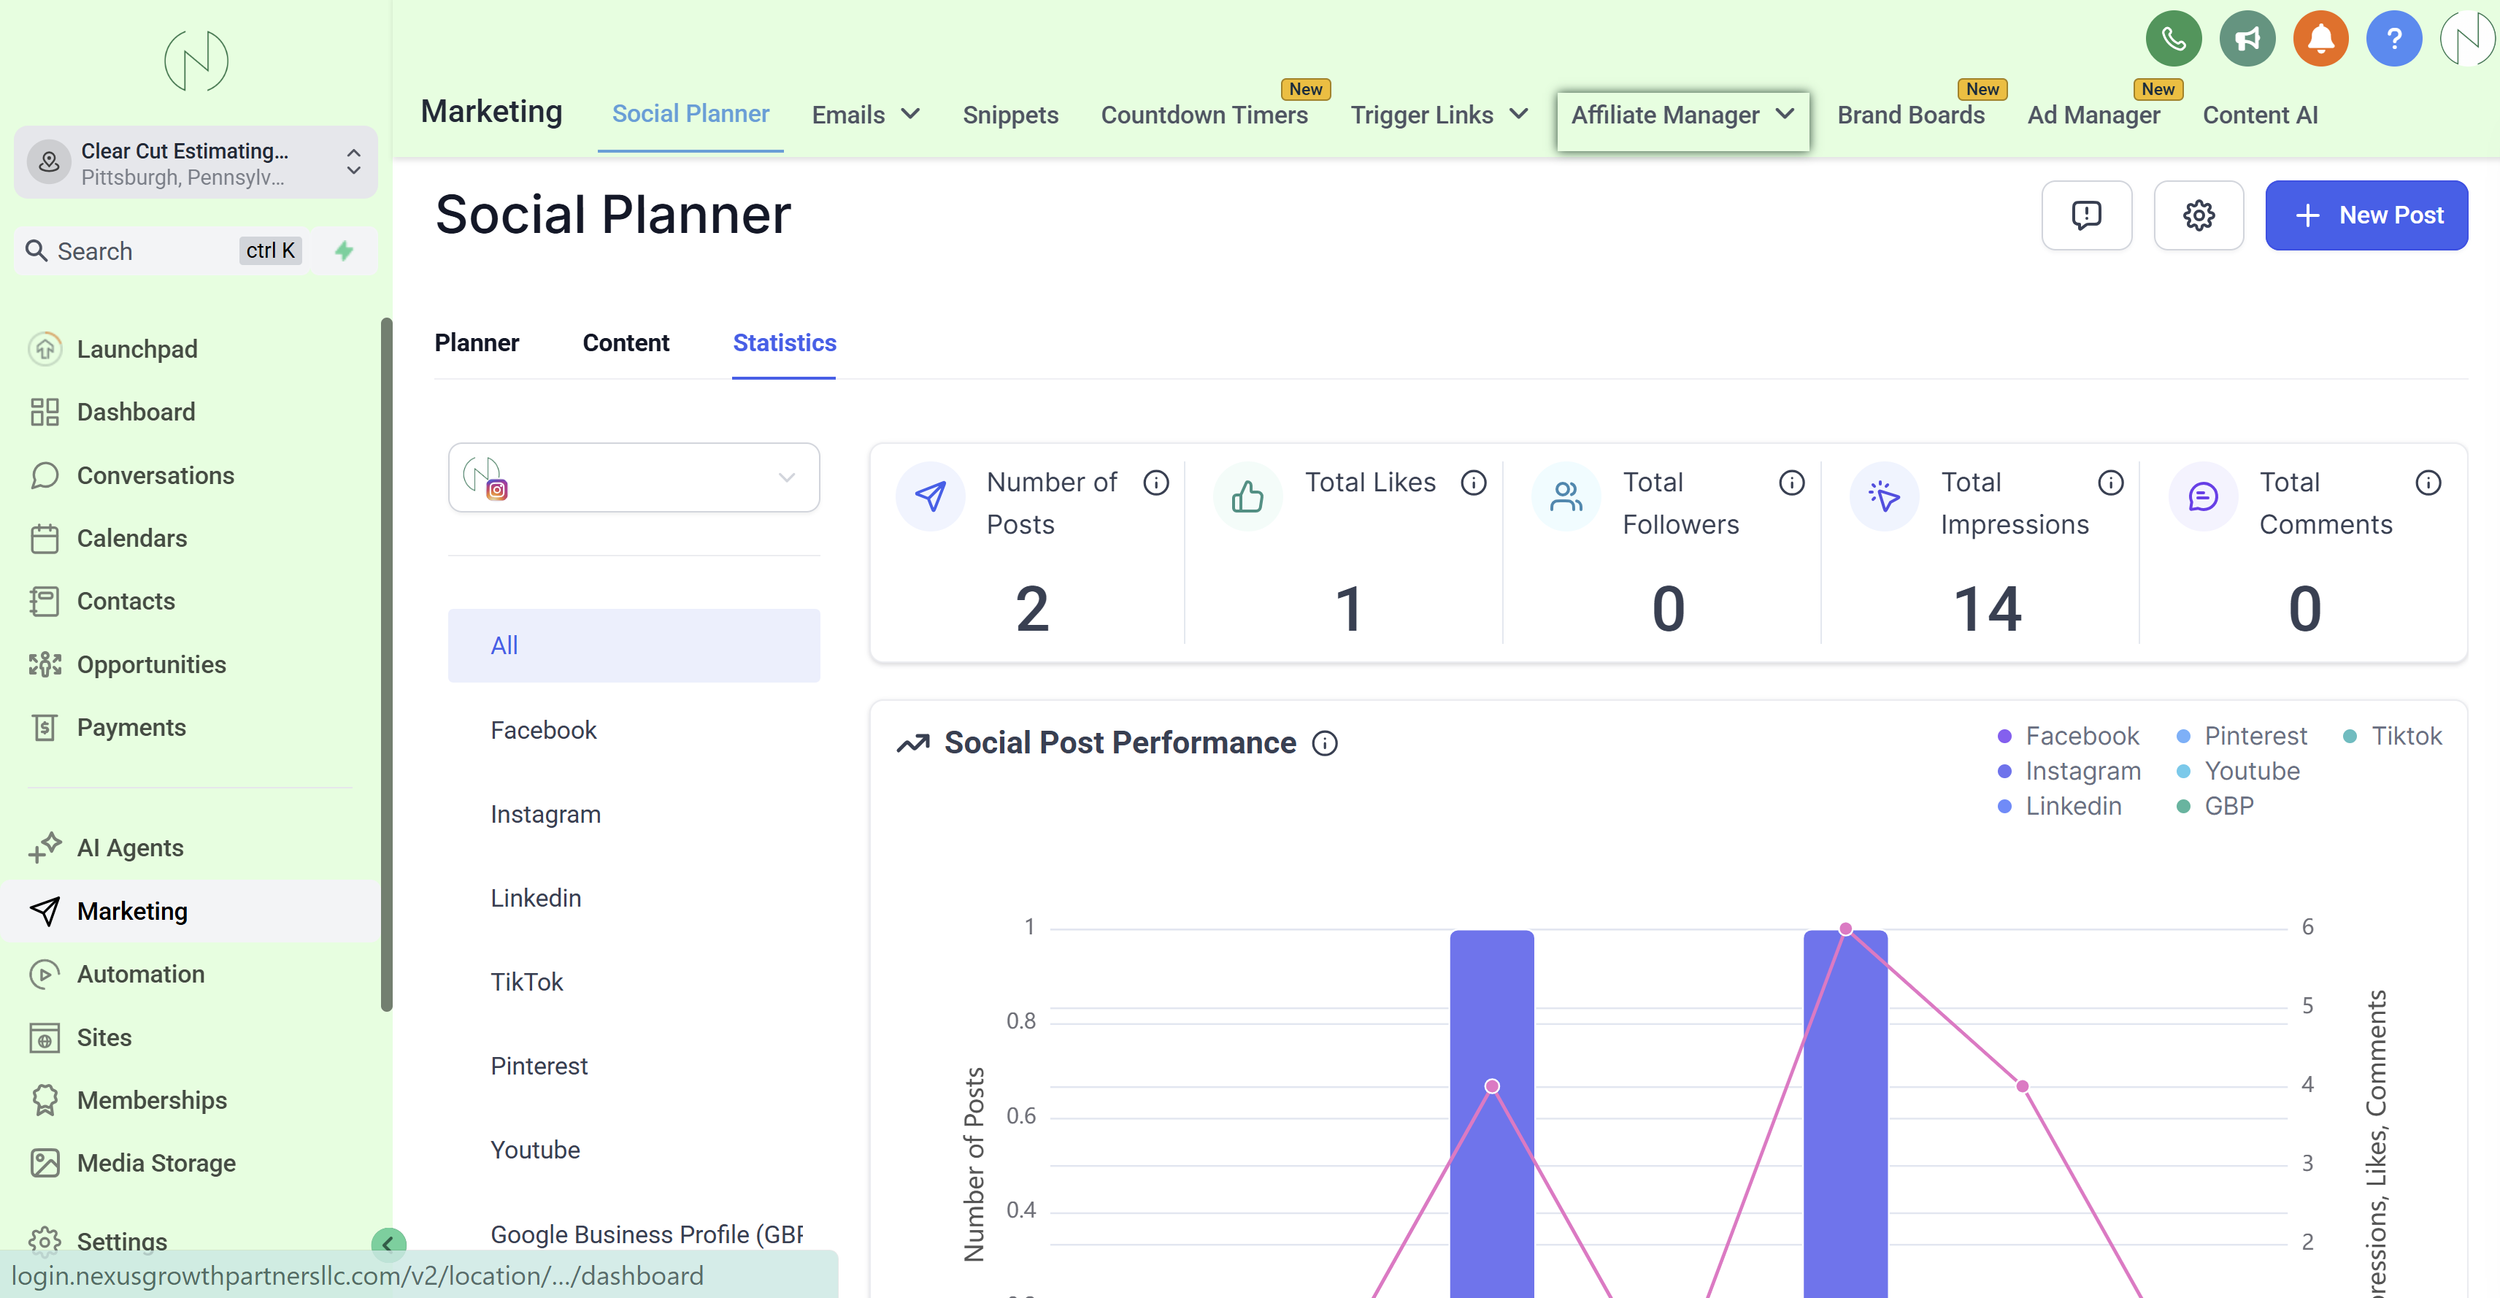Screen dimensions: 2500x1298
Task: Open Ad Manager menu item
Action: (2093, 115)
